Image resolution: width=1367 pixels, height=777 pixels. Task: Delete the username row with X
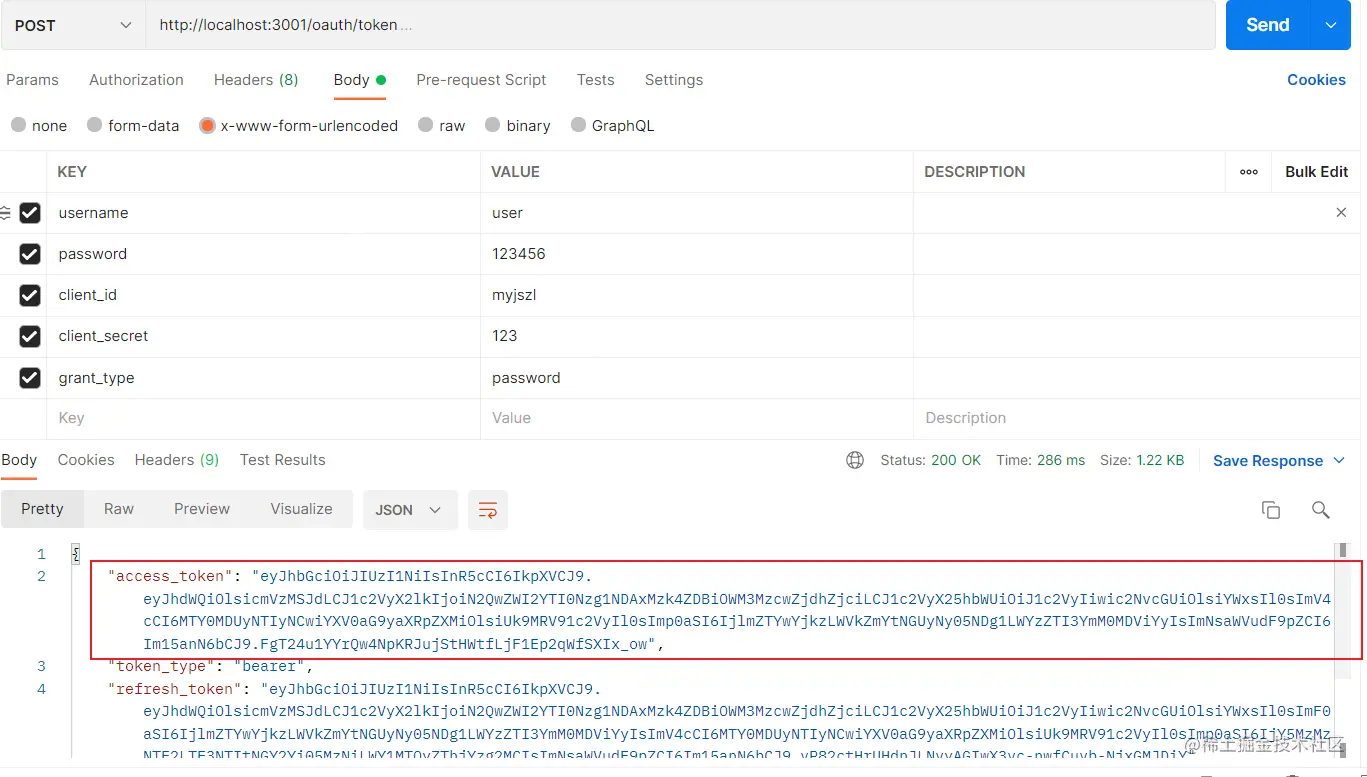(1341, 213)
